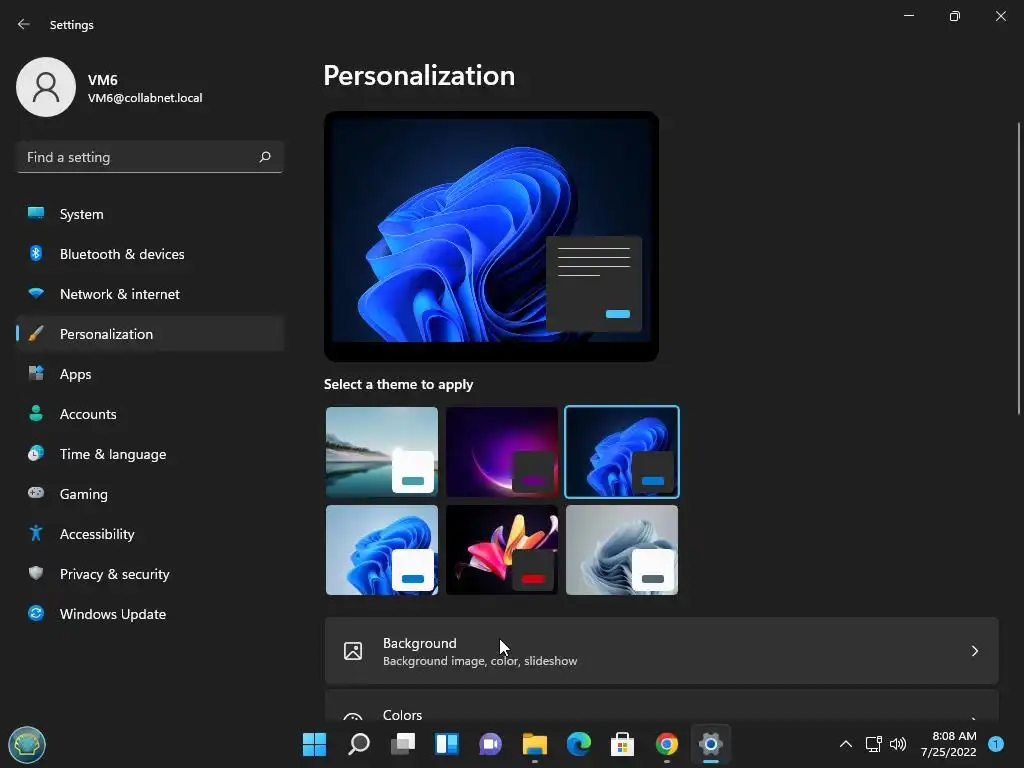Image resolution: width=1024 pixels, height=768 pixels.
Task: Click the Accounts person icon in sidebar
Action: coord(36,413)
